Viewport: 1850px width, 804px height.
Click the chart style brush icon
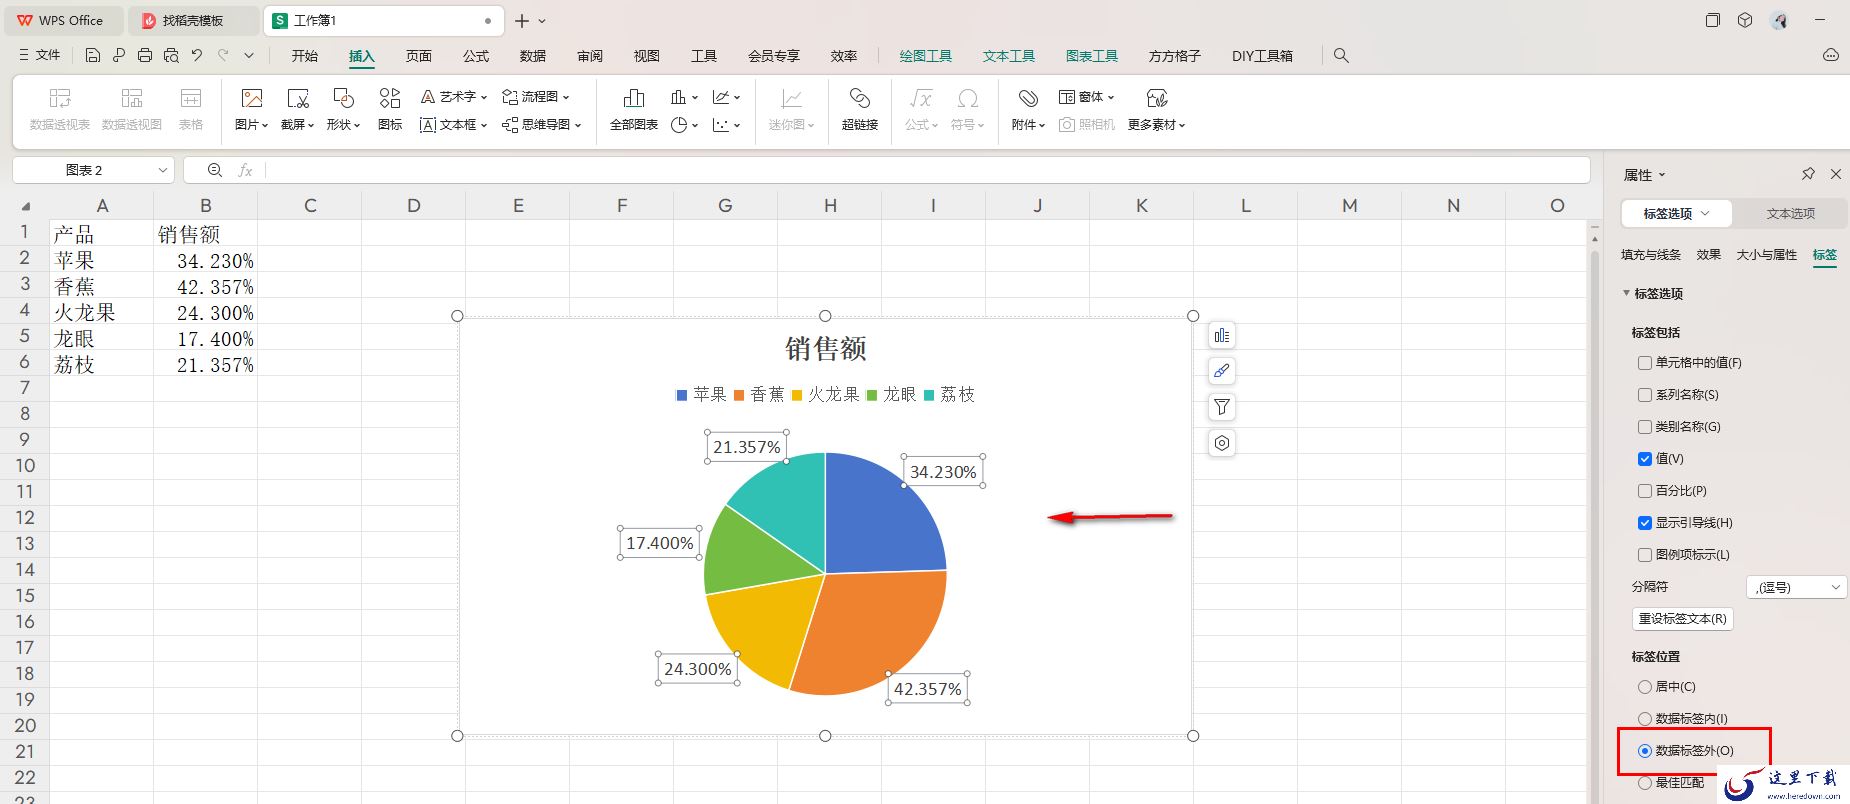click(1221, 371)
